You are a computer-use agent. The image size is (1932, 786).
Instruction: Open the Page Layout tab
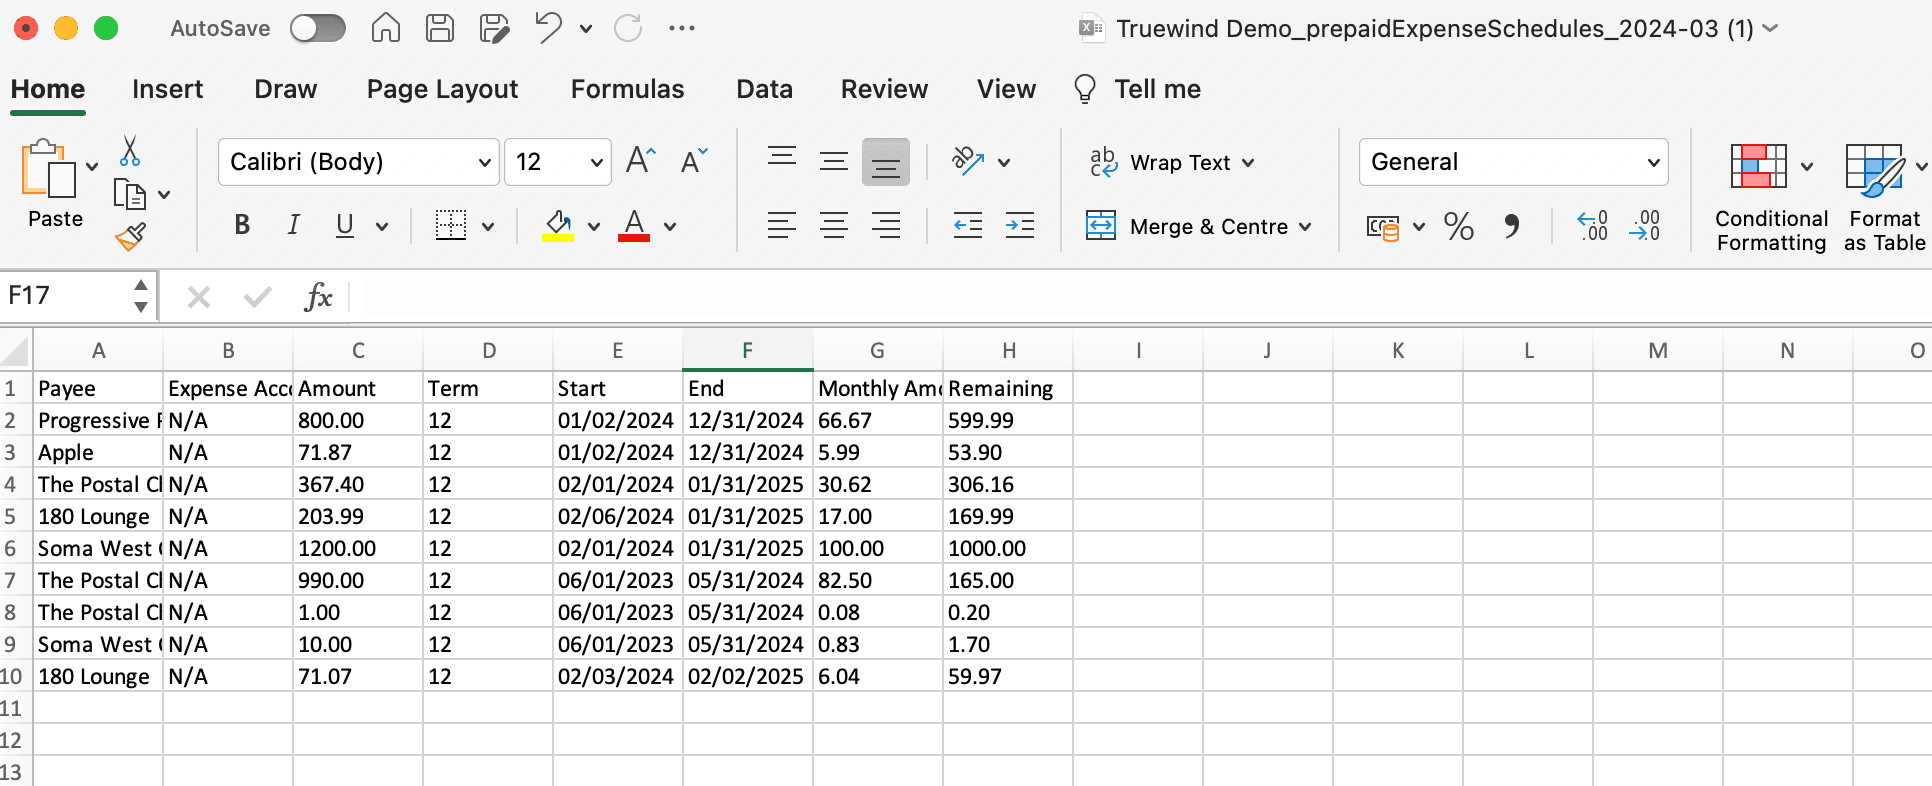(x=442, y=89)
